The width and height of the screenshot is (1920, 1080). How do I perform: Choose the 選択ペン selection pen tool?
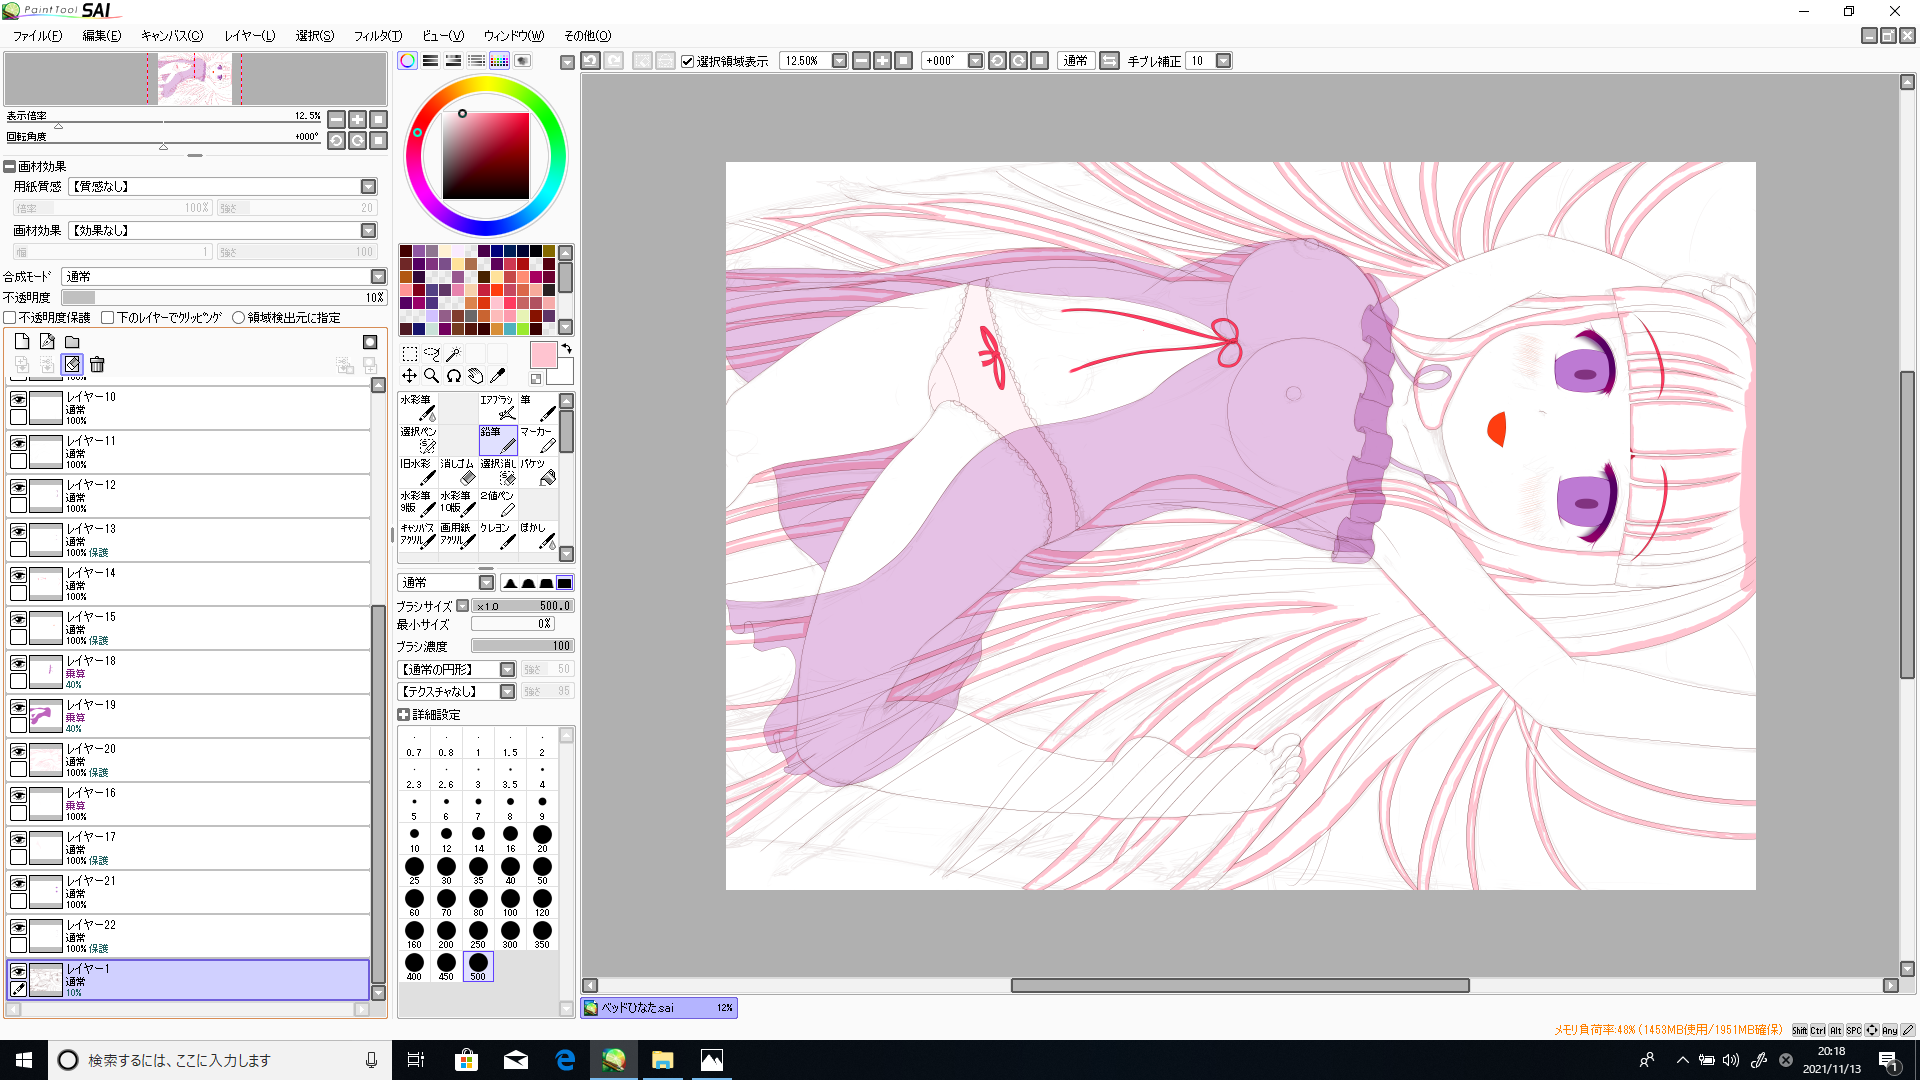pos(418,440)
